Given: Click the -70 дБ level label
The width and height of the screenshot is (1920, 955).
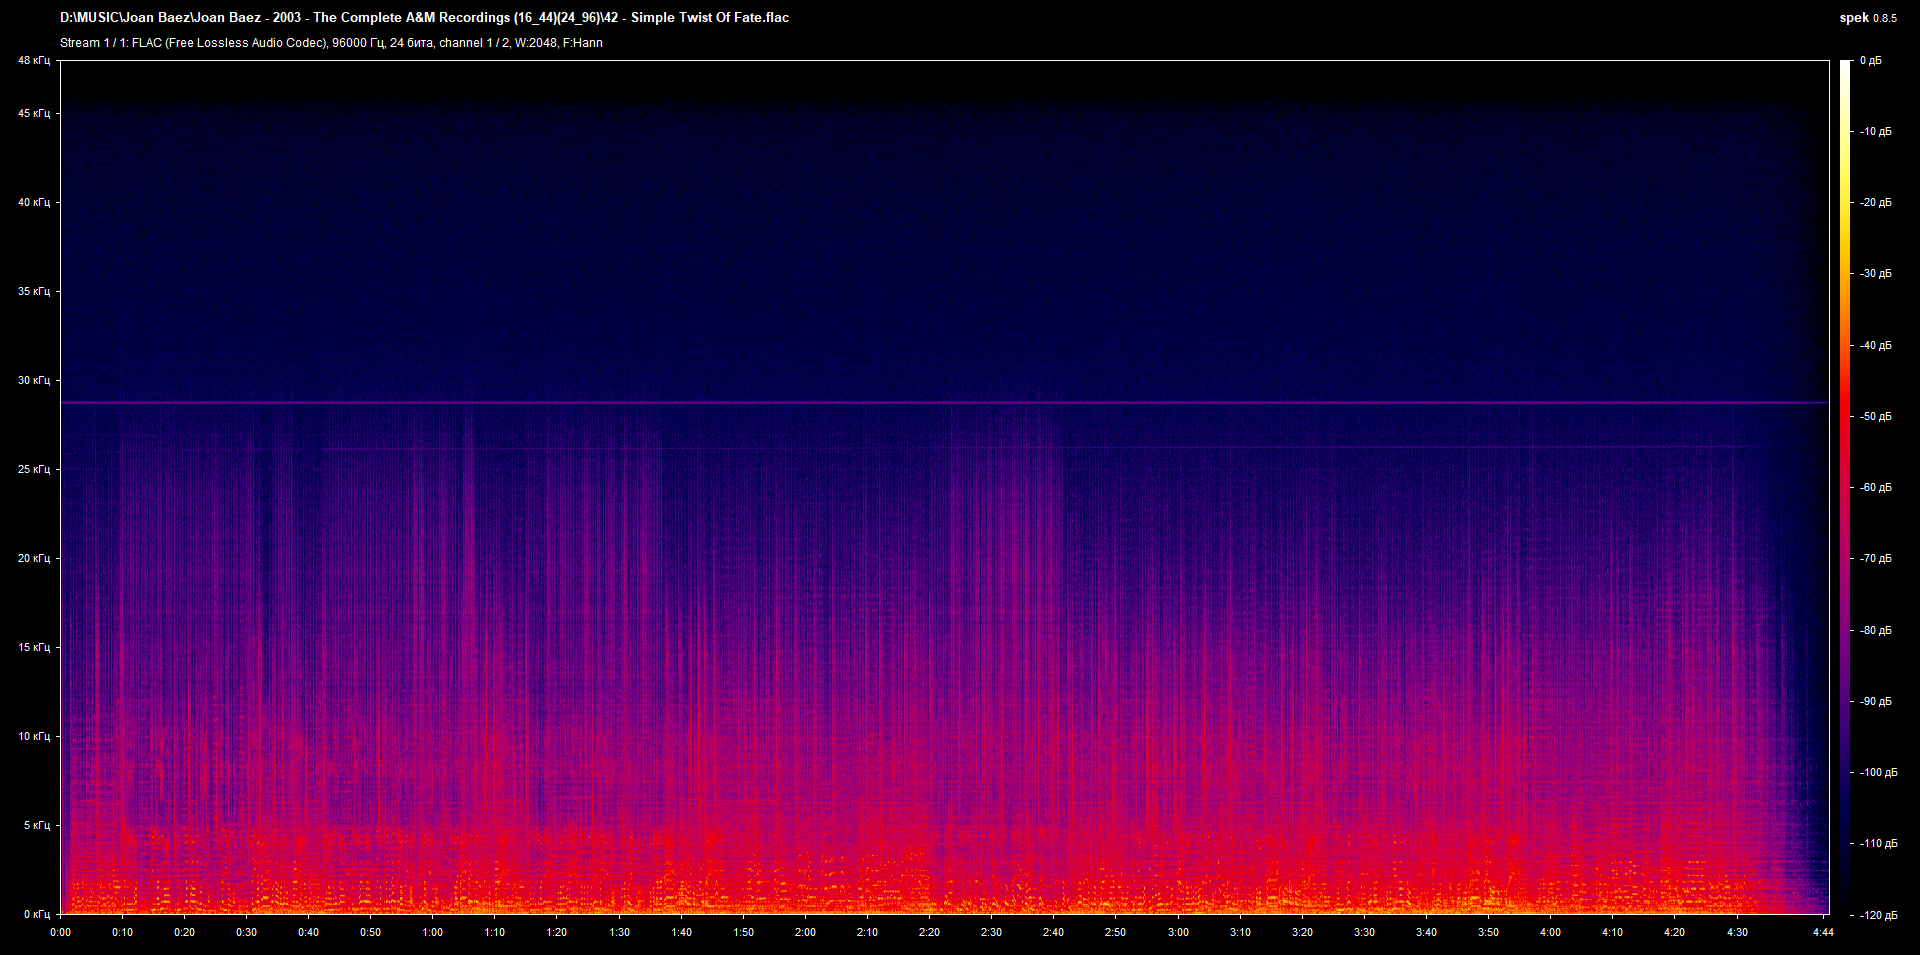Looking at the screenshot, I should (1876, 559).
